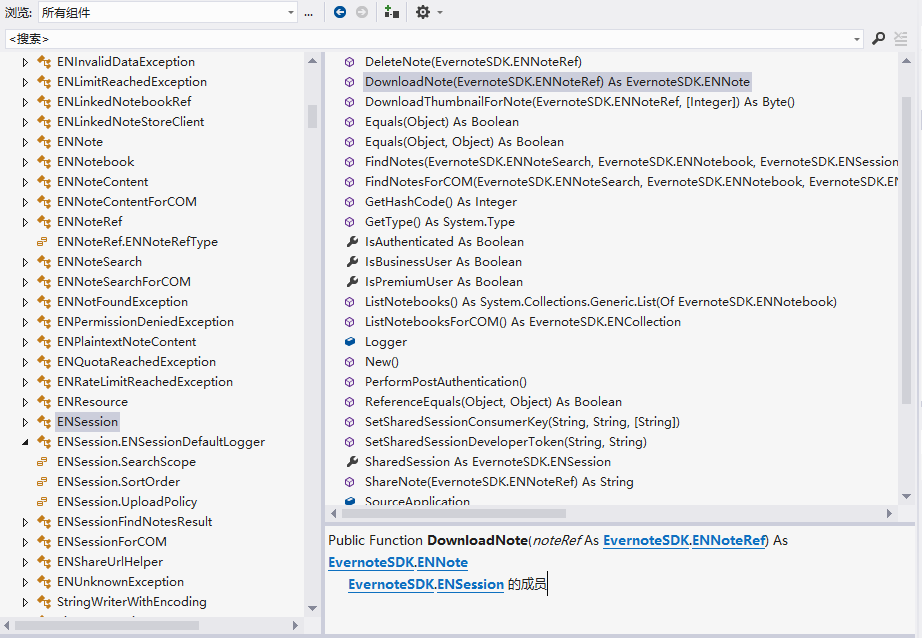Viewport: 922px width, 638px height.
Task: Click the clear search icon
Action: tap(901, 39)
